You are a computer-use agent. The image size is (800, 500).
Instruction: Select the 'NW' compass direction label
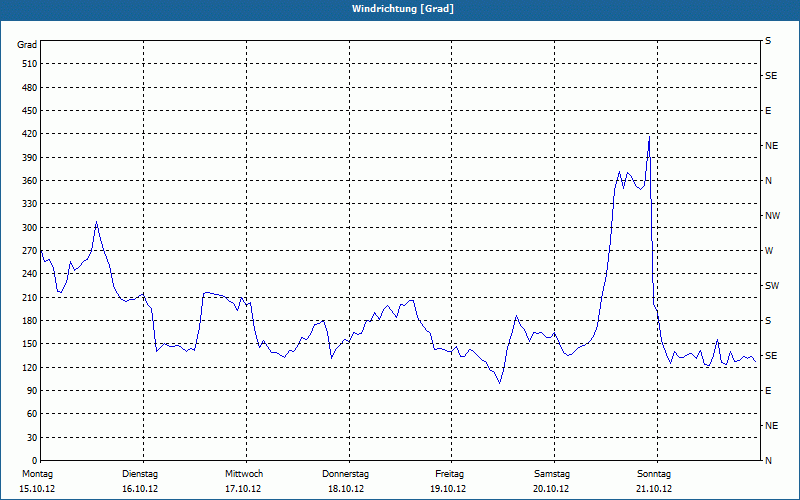[772, 216]
